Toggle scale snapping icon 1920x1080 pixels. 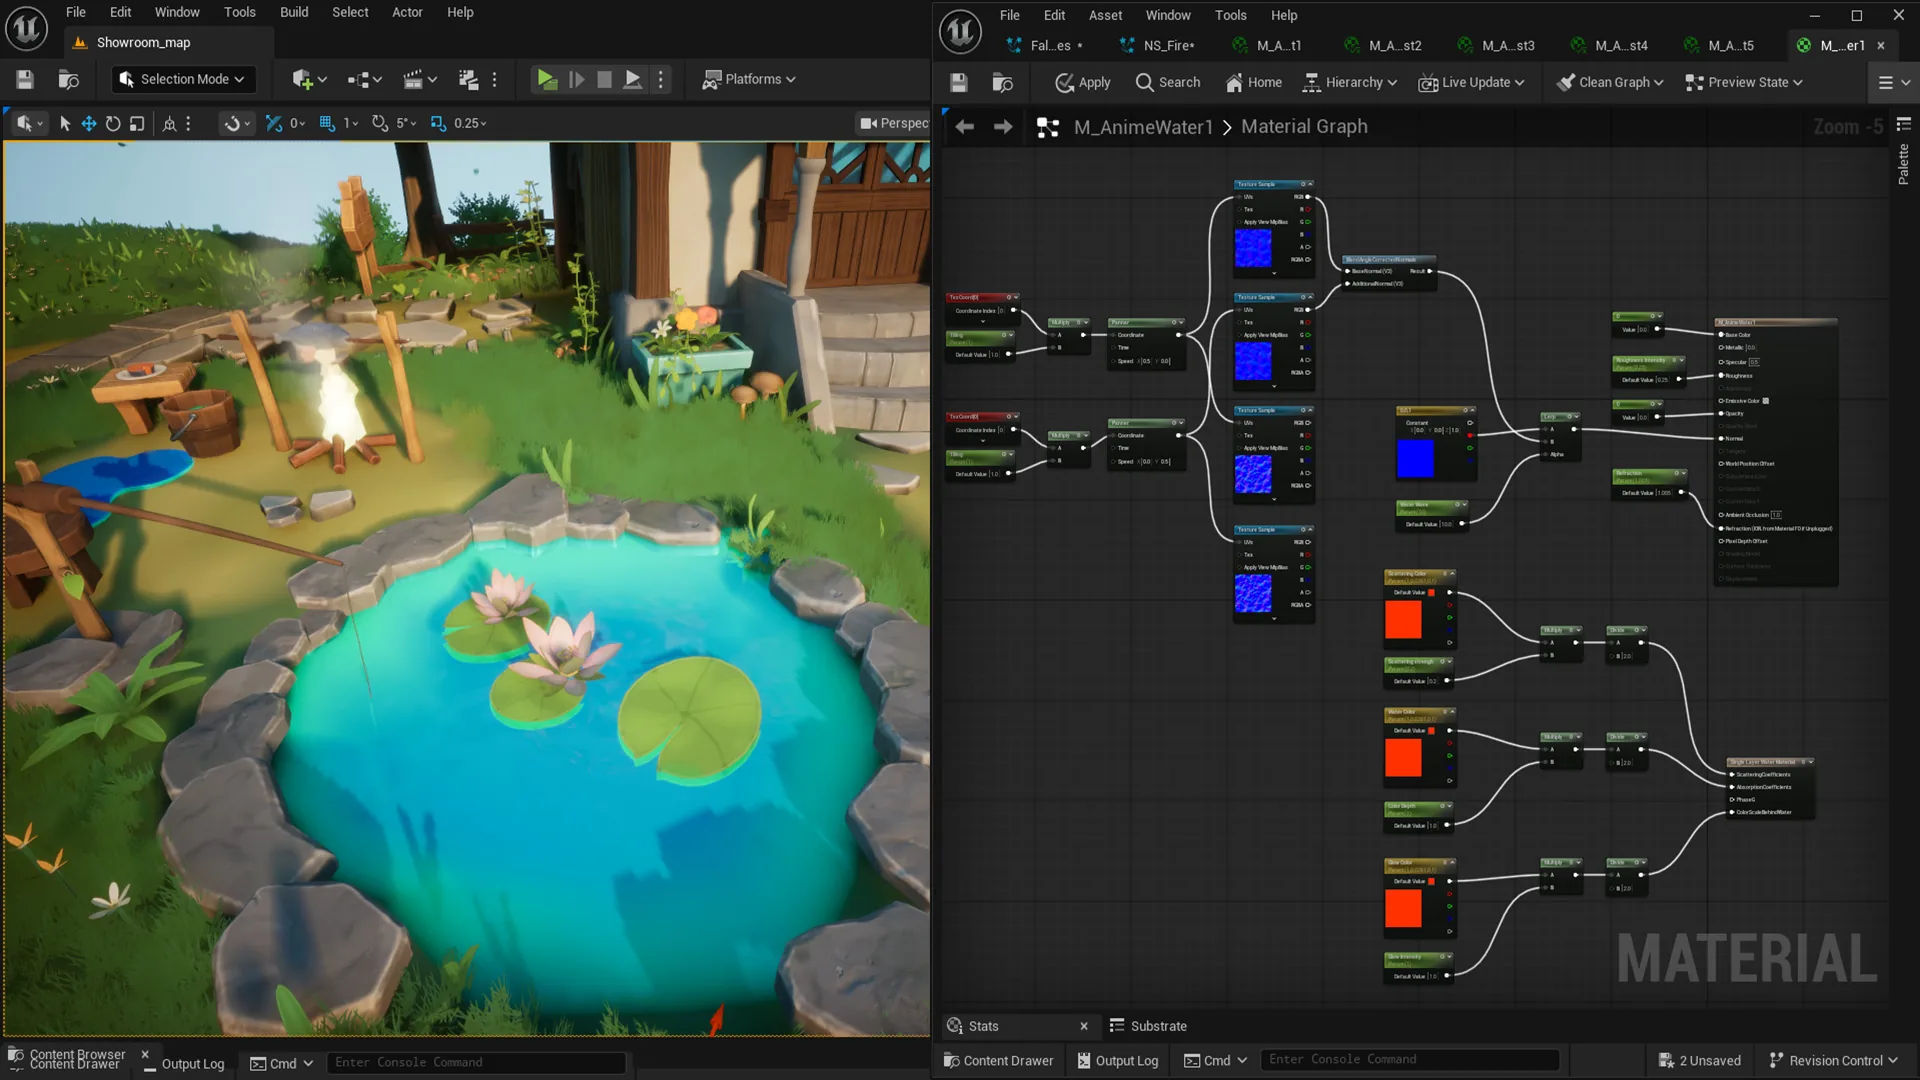(438, 123)
